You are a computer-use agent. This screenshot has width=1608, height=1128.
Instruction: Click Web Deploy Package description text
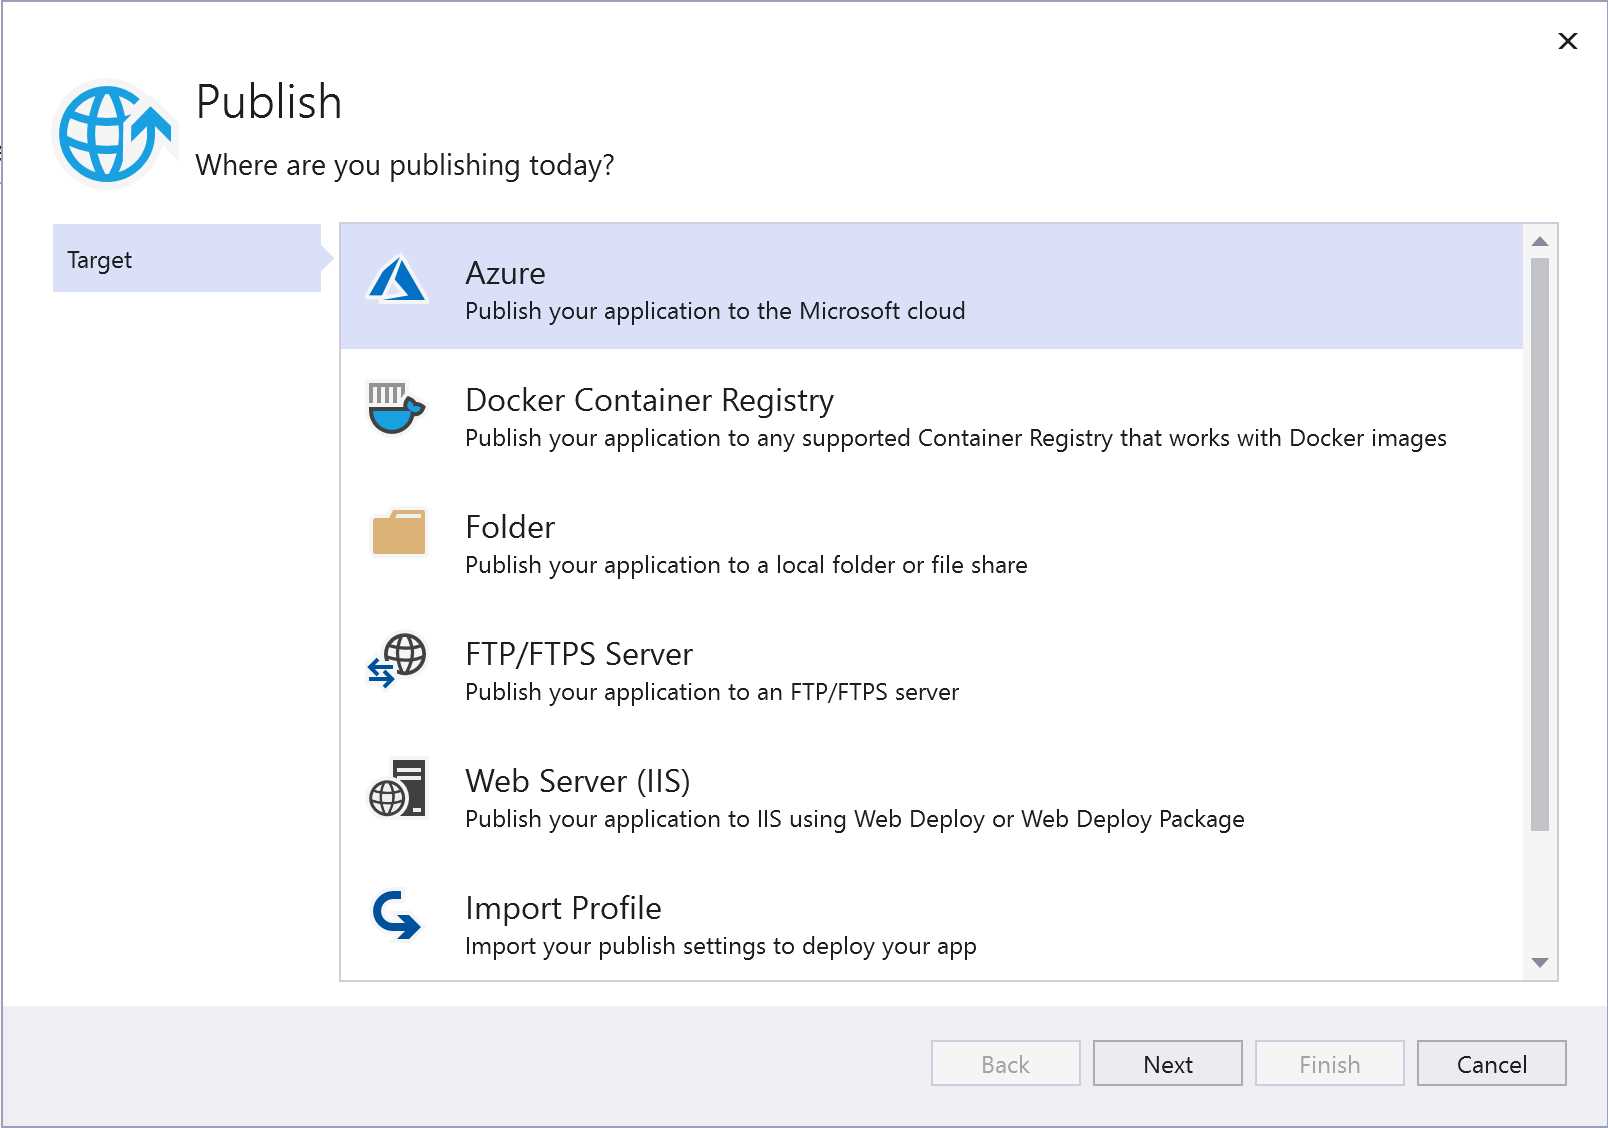[x=855, y=819]
